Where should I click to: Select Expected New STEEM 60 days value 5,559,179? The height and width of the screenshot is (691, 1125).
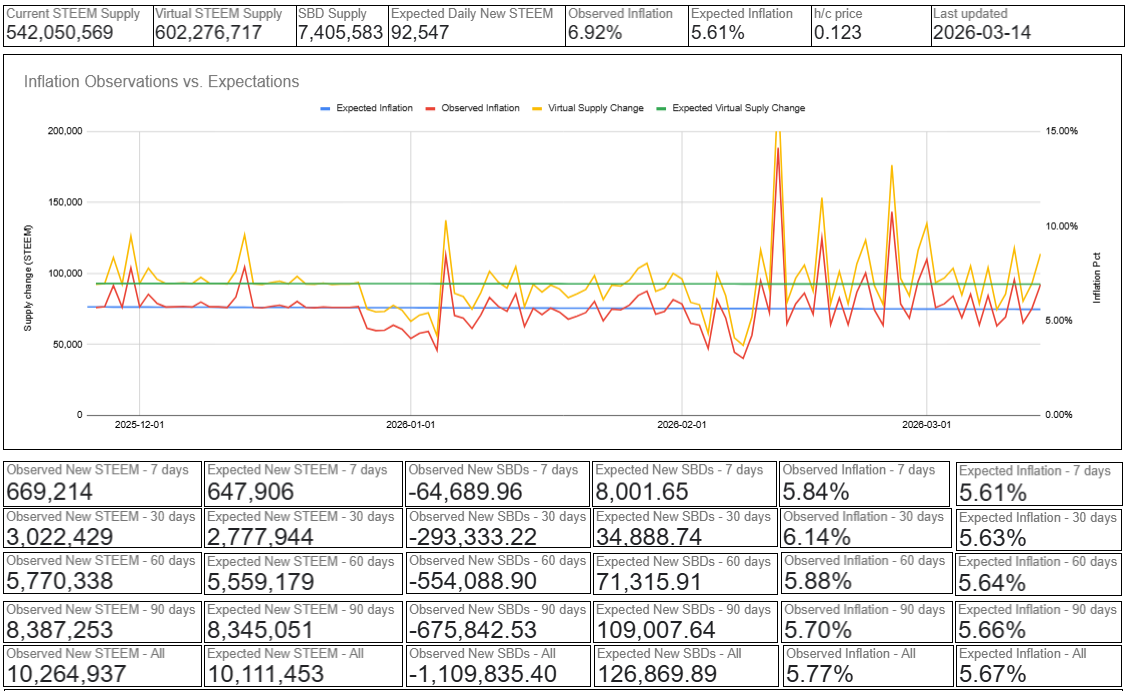tap(260, 582)
